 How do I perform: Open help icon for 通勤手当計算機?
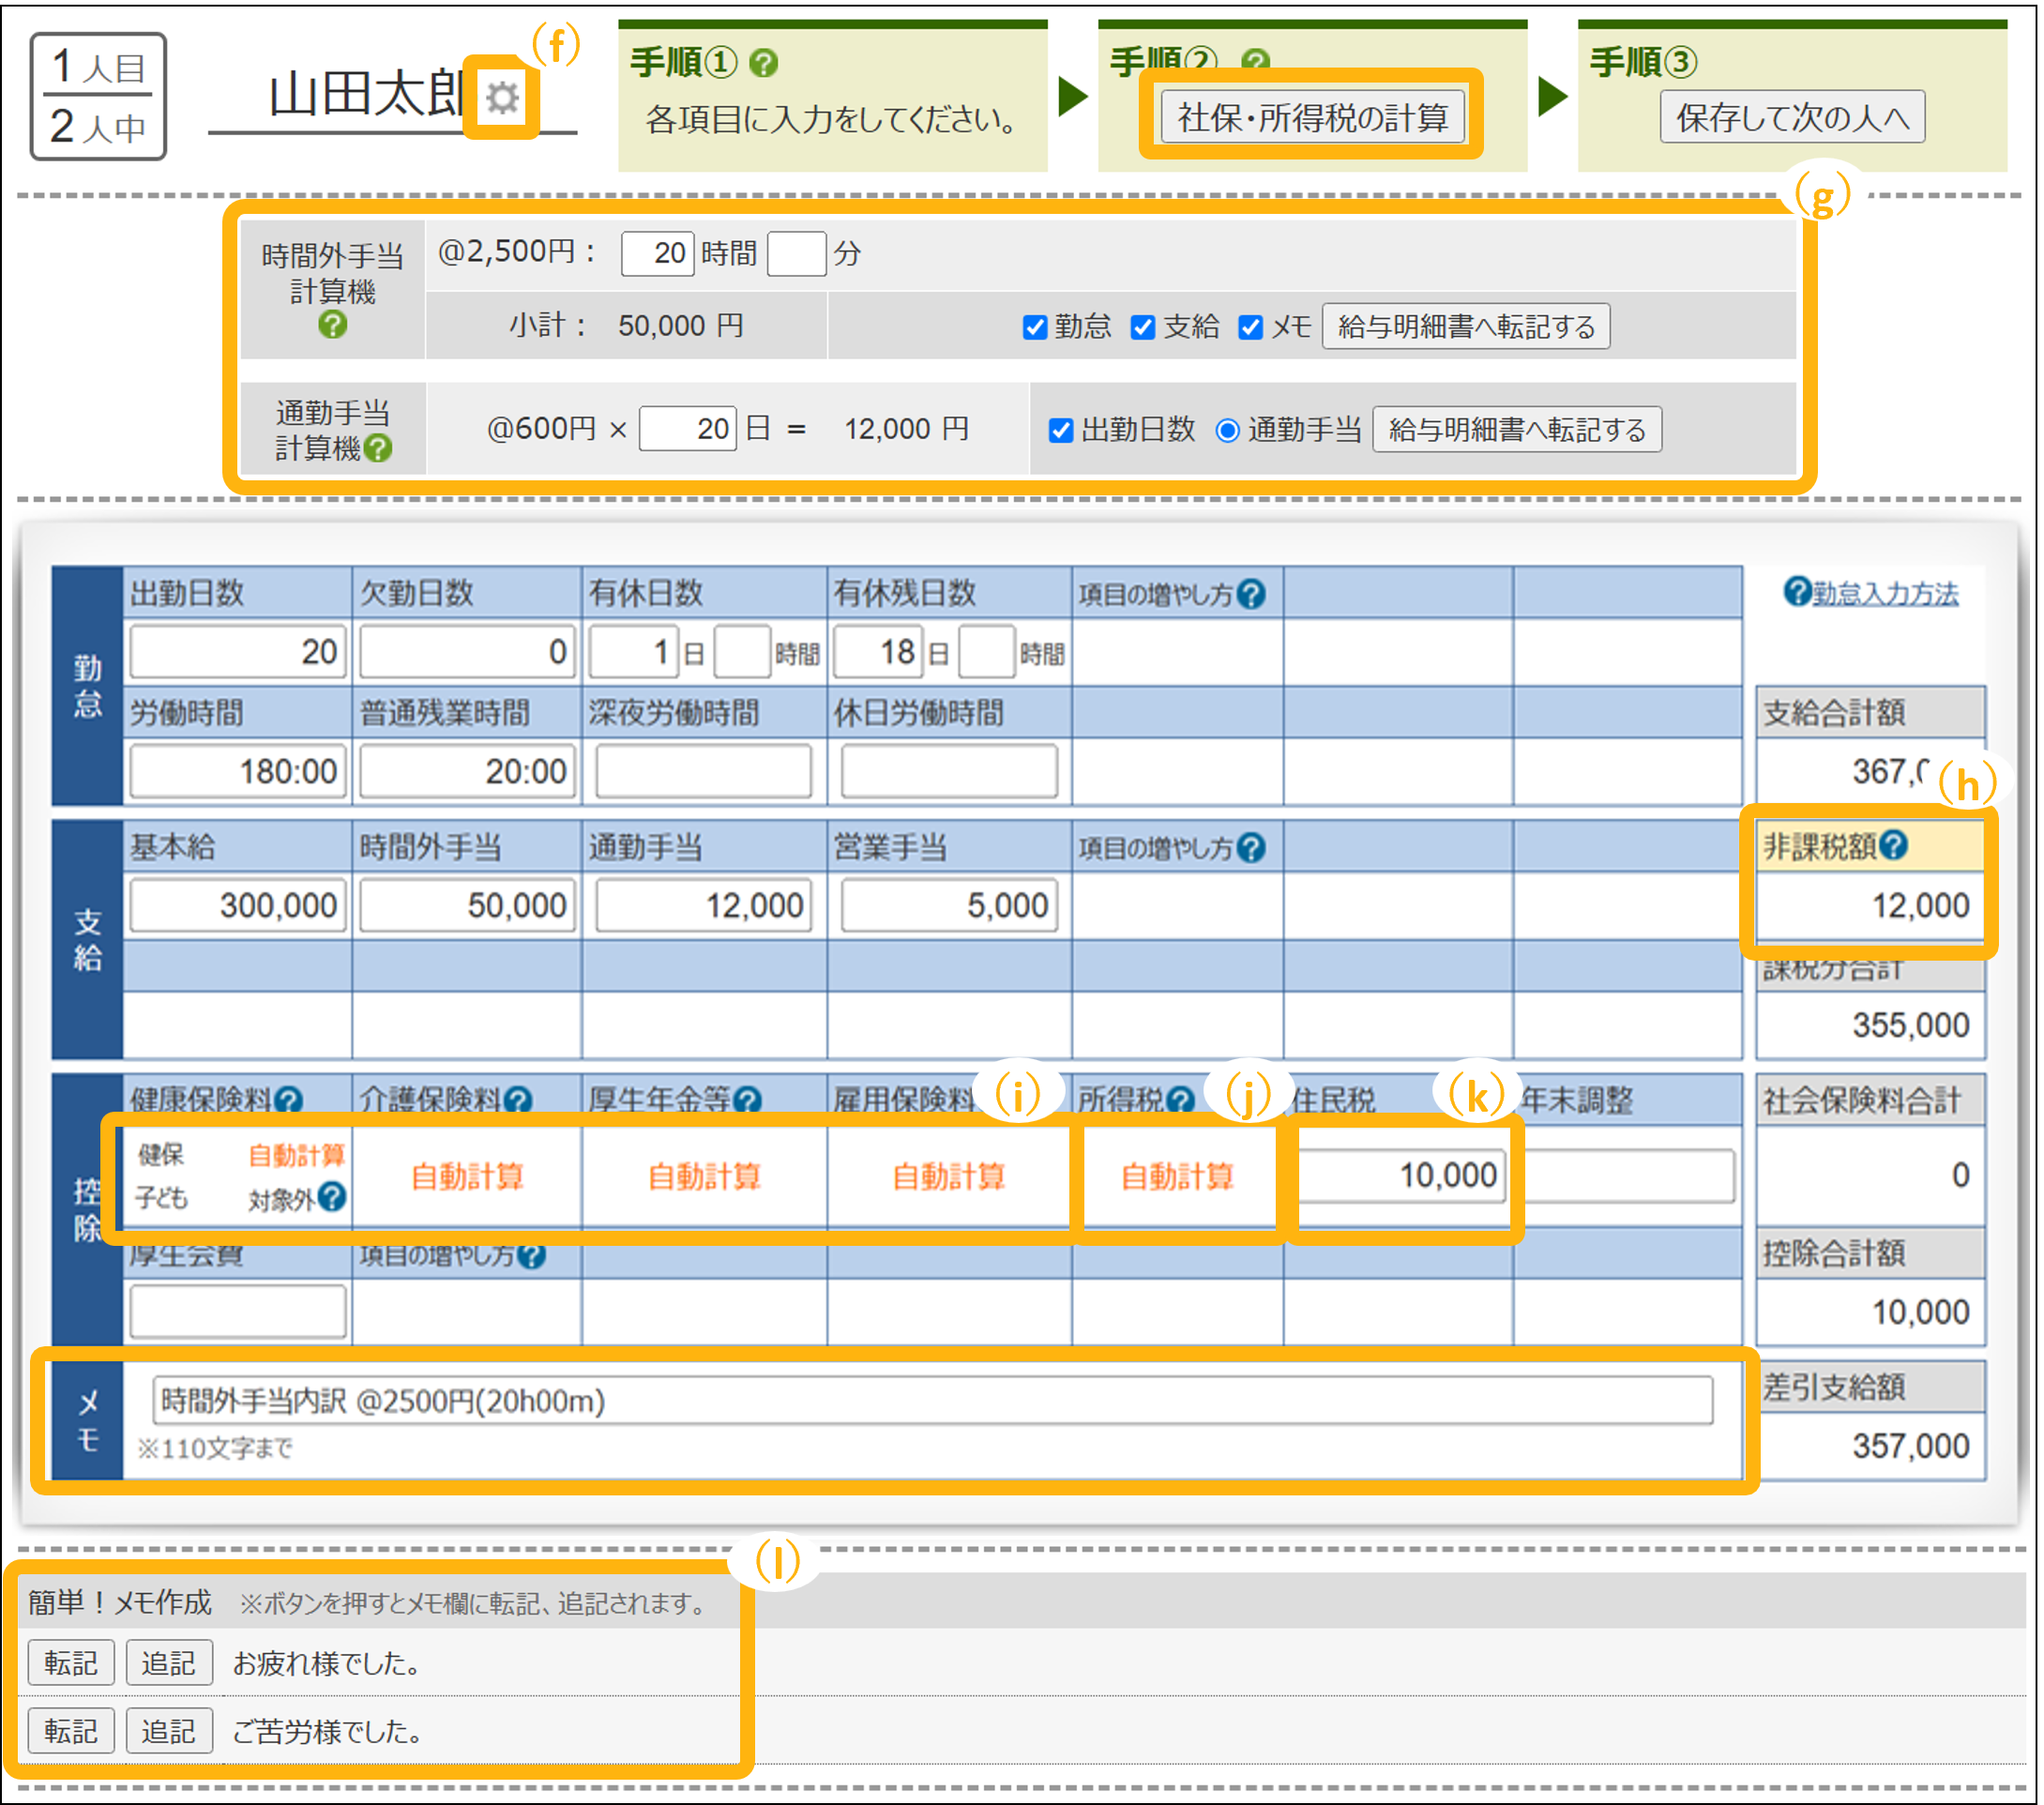pos(378,448)
